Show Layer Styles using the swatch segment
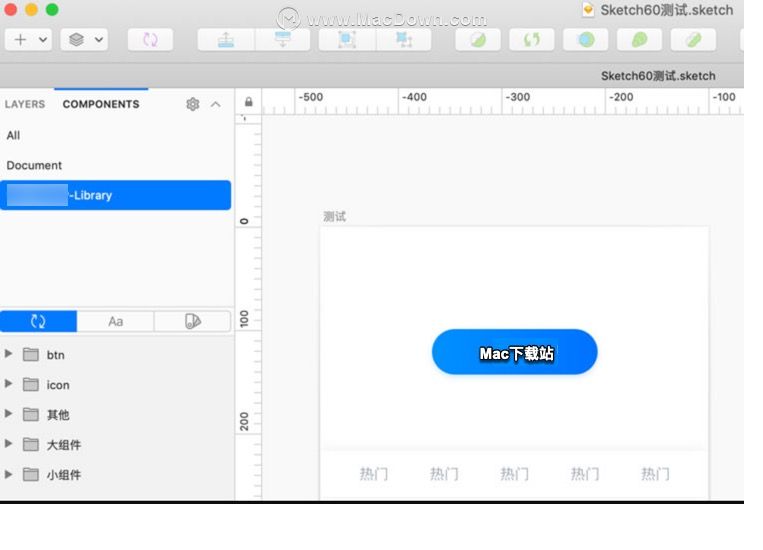Screen dimensions: 763x550 click(x=193, y=321)
